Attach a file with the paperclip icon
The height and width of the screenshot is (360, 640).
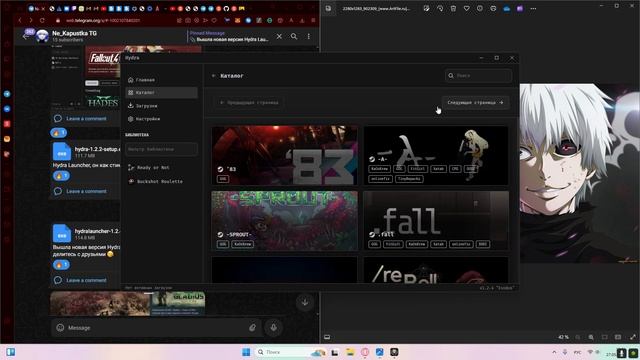coord(252,327)
